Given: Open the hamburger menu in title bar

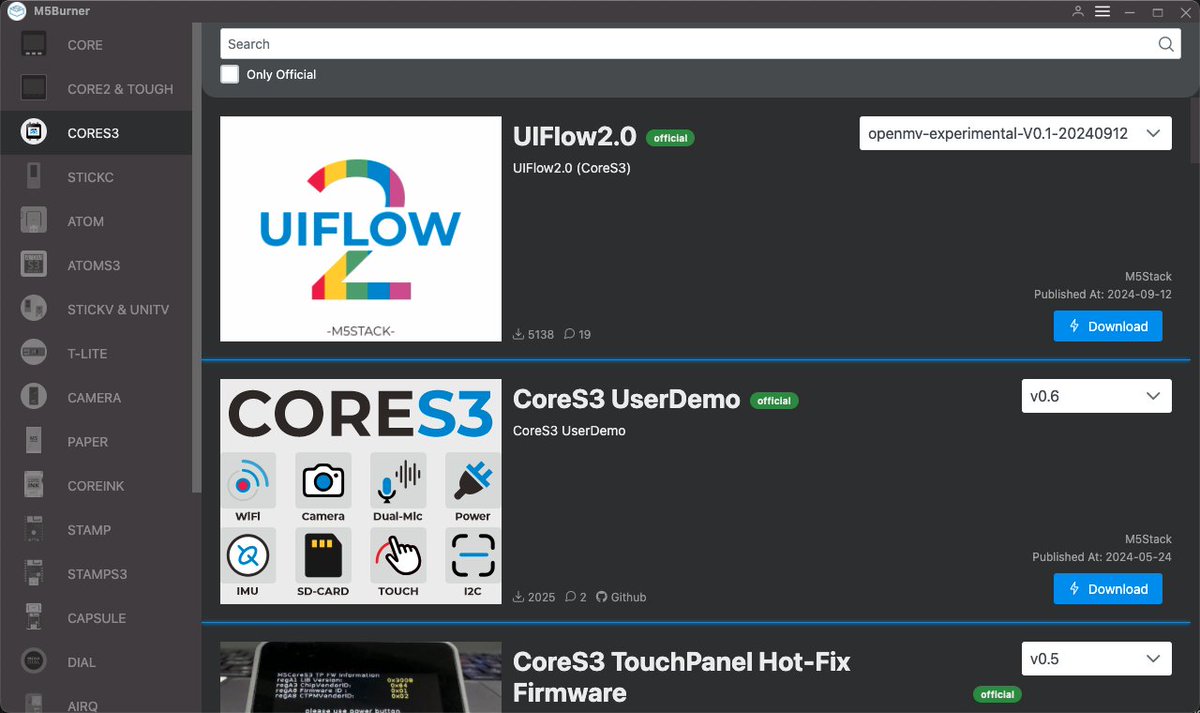Looking at the screenshot, I should pyautogui.click(x=1102, y=12).
